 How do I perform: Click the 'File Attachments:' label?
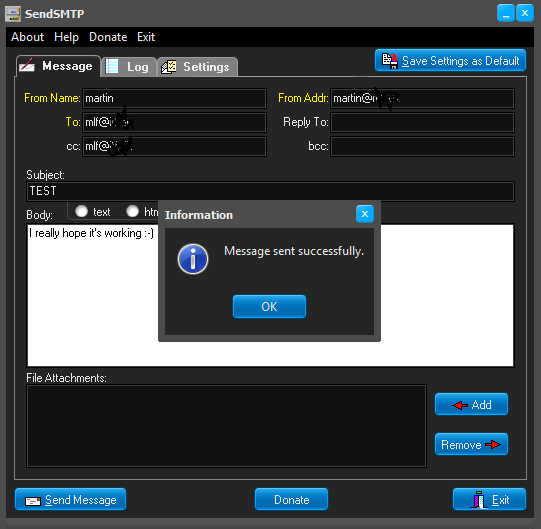tap(66, 378)
